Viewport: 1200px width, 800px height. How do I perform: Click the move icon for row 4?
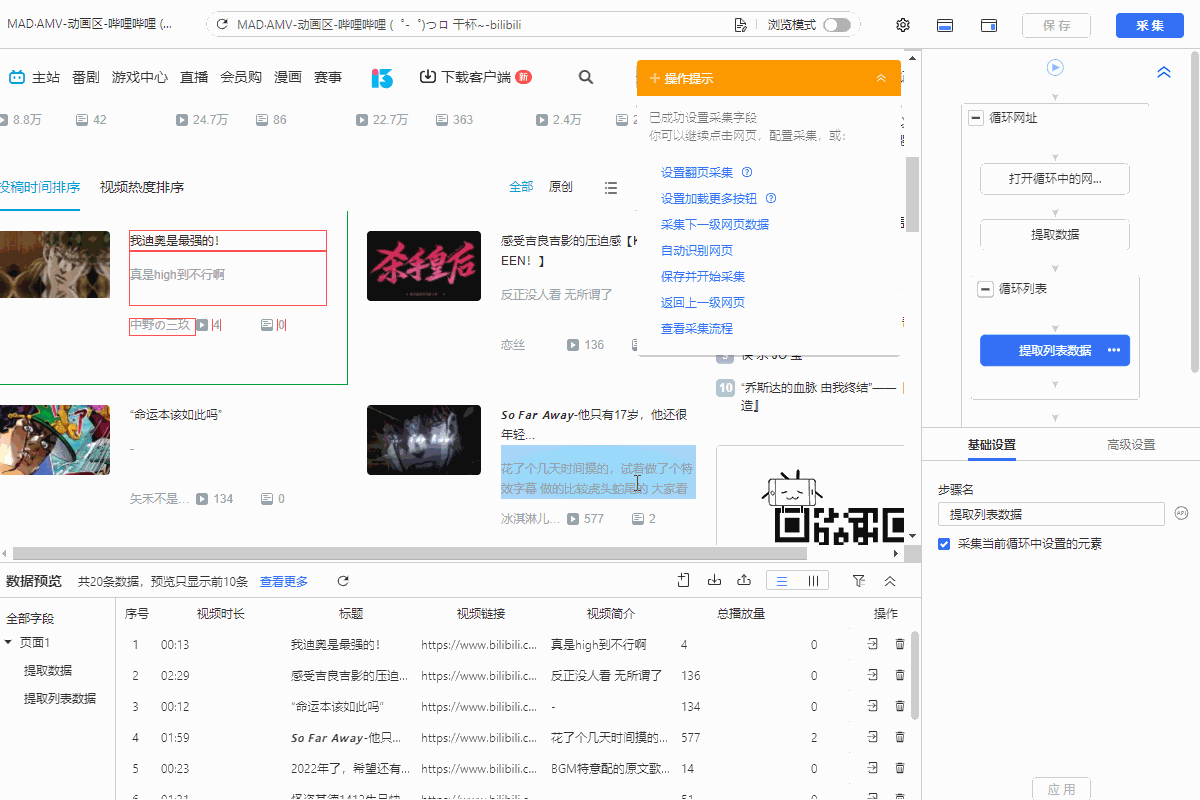[x=873, y=737]
